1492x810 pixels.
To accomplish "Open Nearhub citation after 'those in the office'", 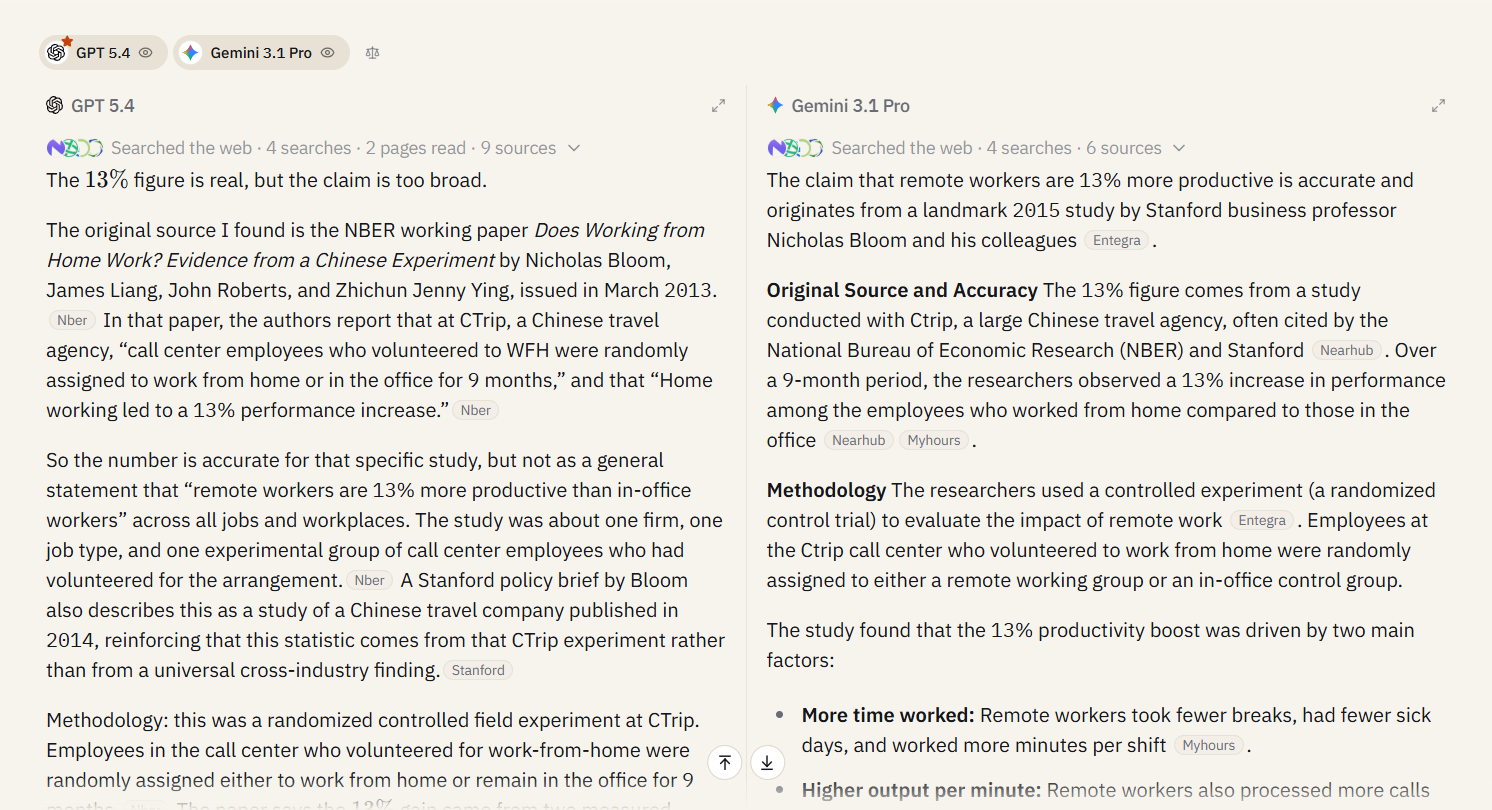I will (x=859, y=441).
